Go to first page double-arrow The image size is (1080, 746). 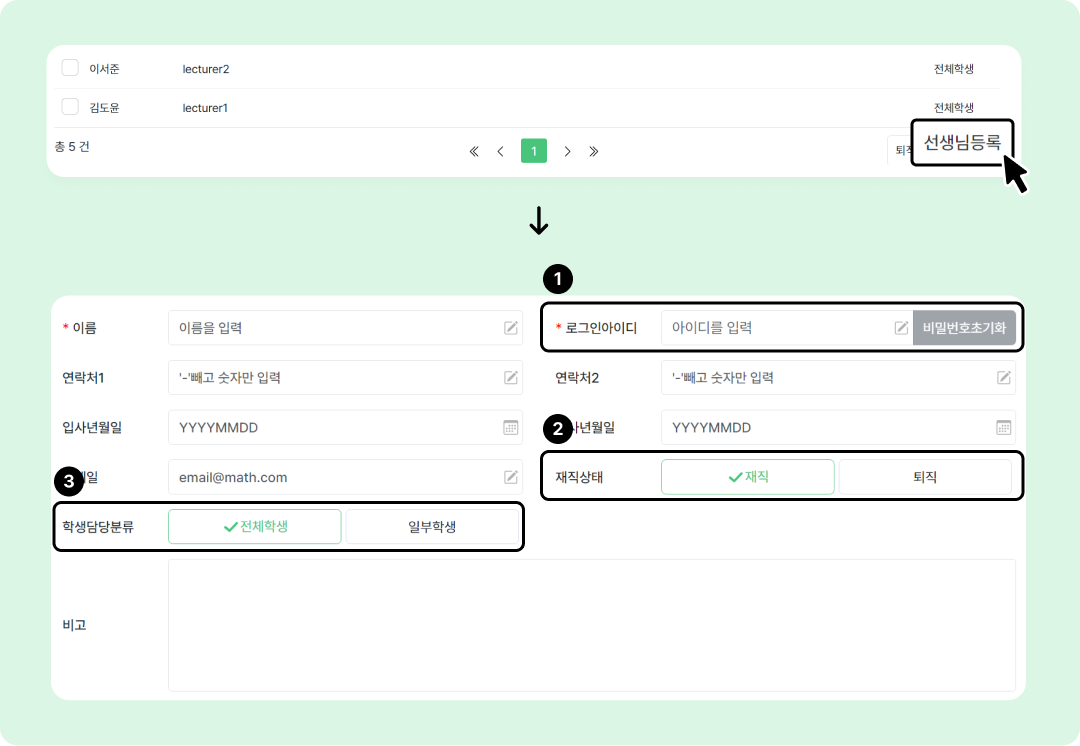tap(474, 151)
